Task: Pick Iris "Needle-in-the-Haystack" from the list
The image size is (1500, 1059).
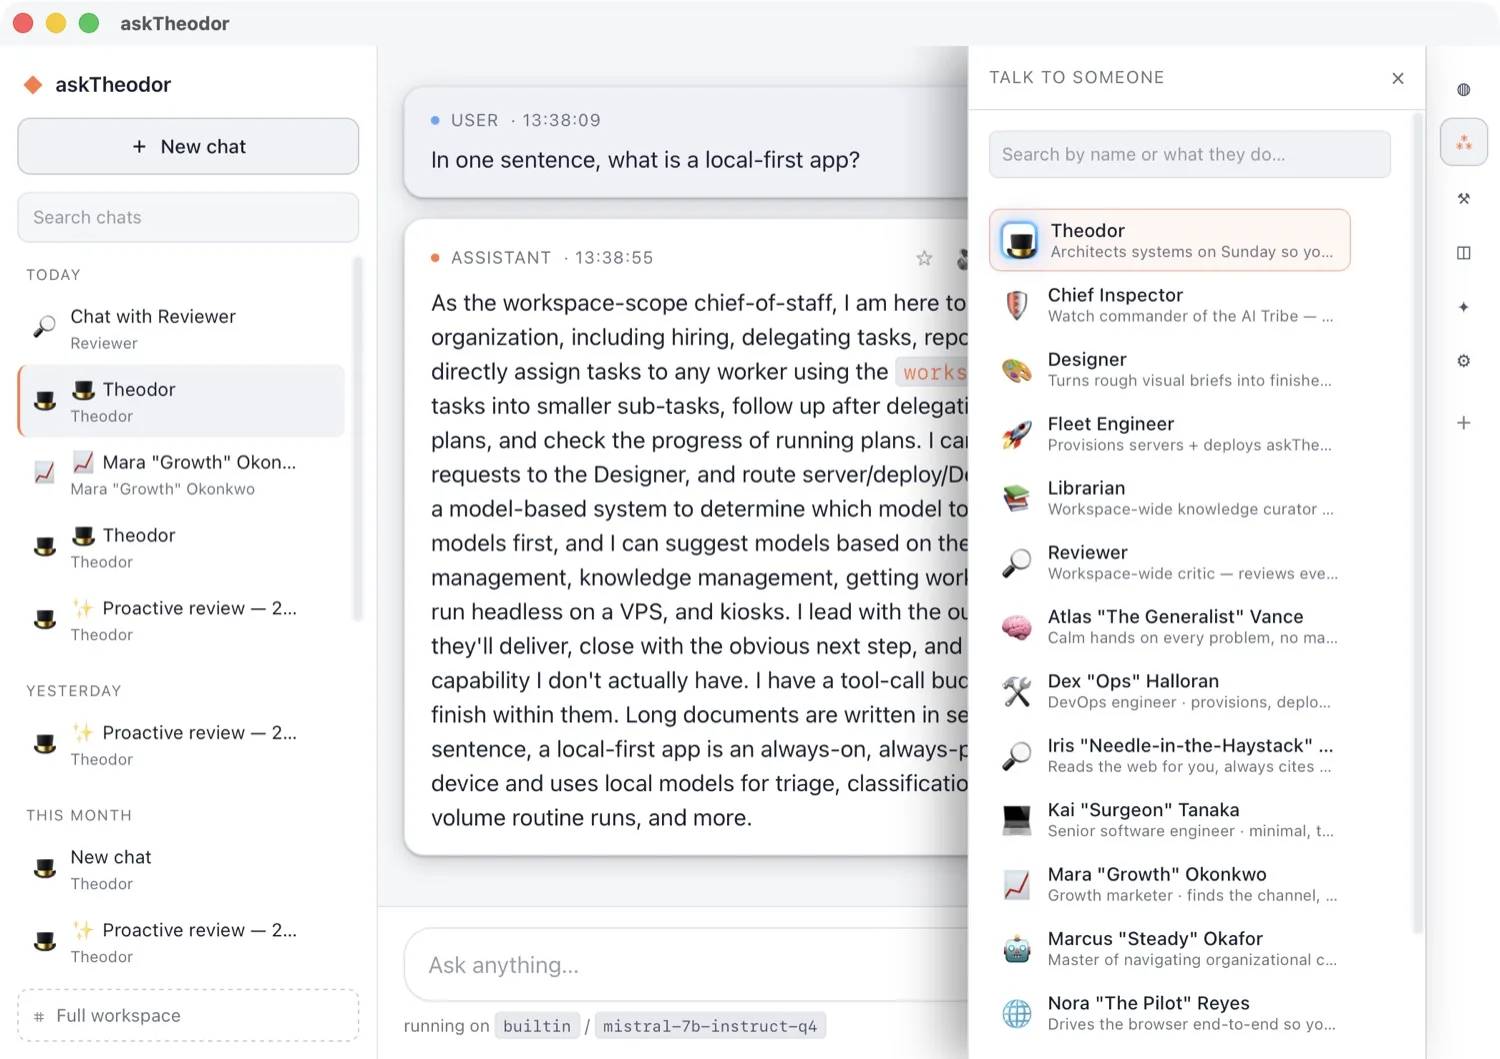Action: [1169, 755]
